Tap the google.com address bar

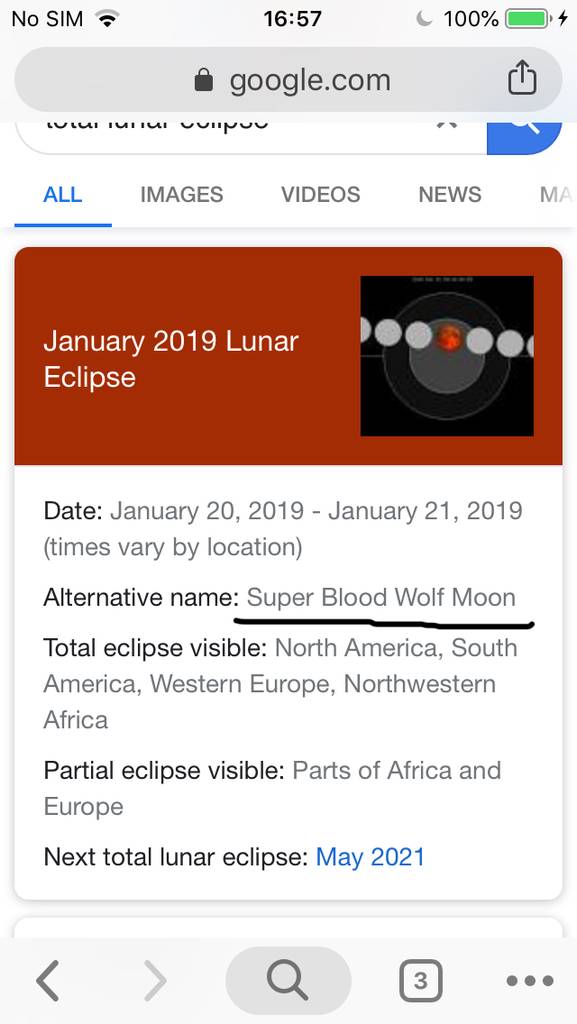click(288, 80)
